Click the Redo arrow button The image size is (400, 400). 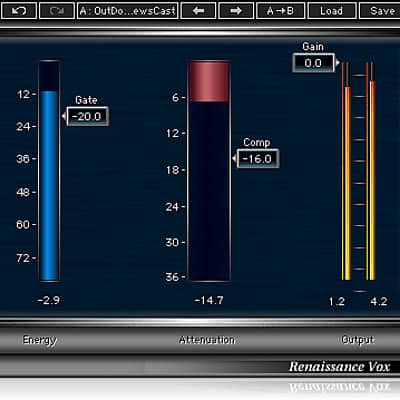pyautogui.click(x=57, y=11)
